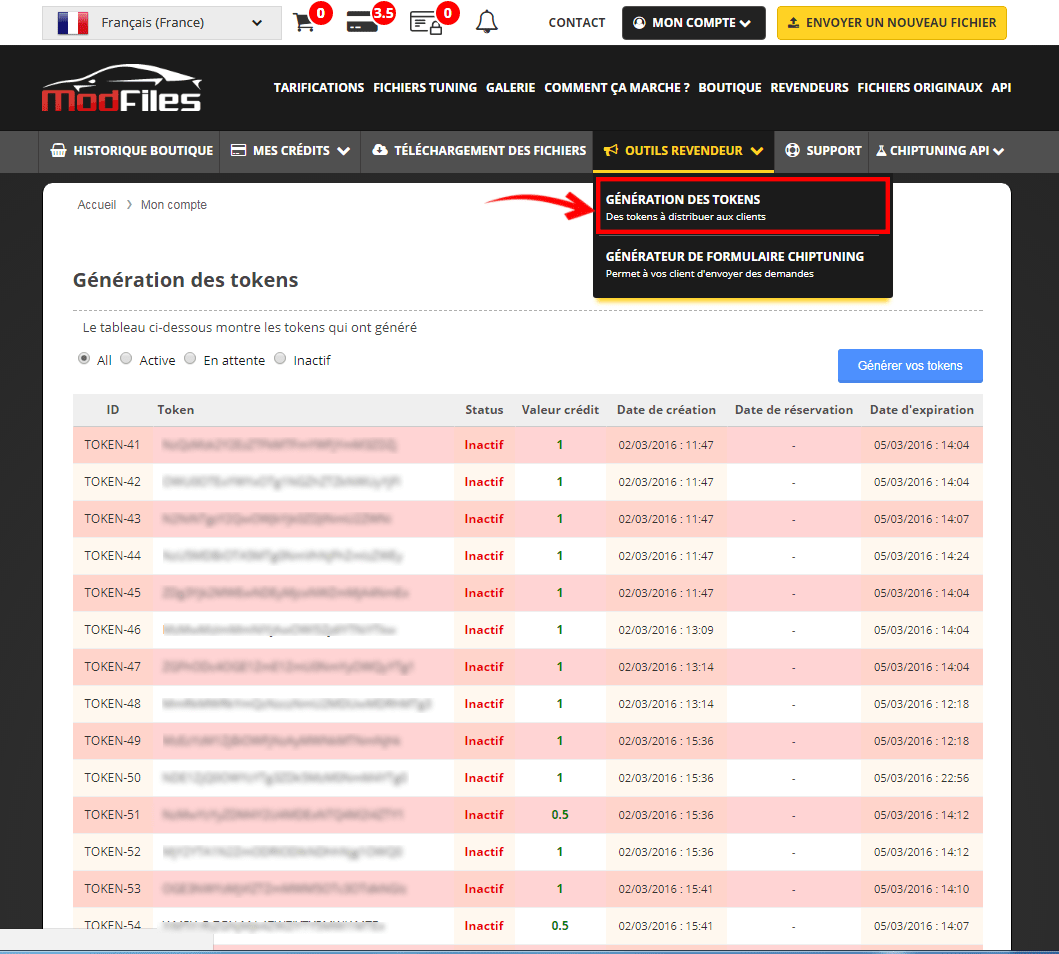Open the locked files icon
The height and width of the screenshot is (954, 1059).
(x=424, y=23)
